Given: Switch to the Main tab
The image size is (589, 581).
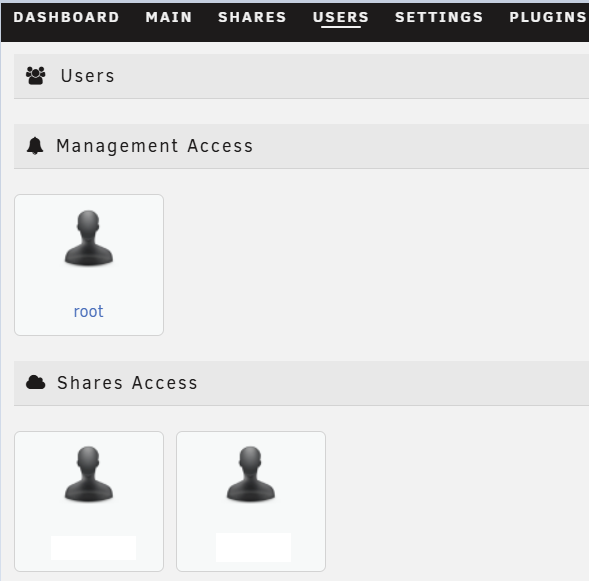Looking at the screenshot, I should pyautogui.click(x=169, y=17).
